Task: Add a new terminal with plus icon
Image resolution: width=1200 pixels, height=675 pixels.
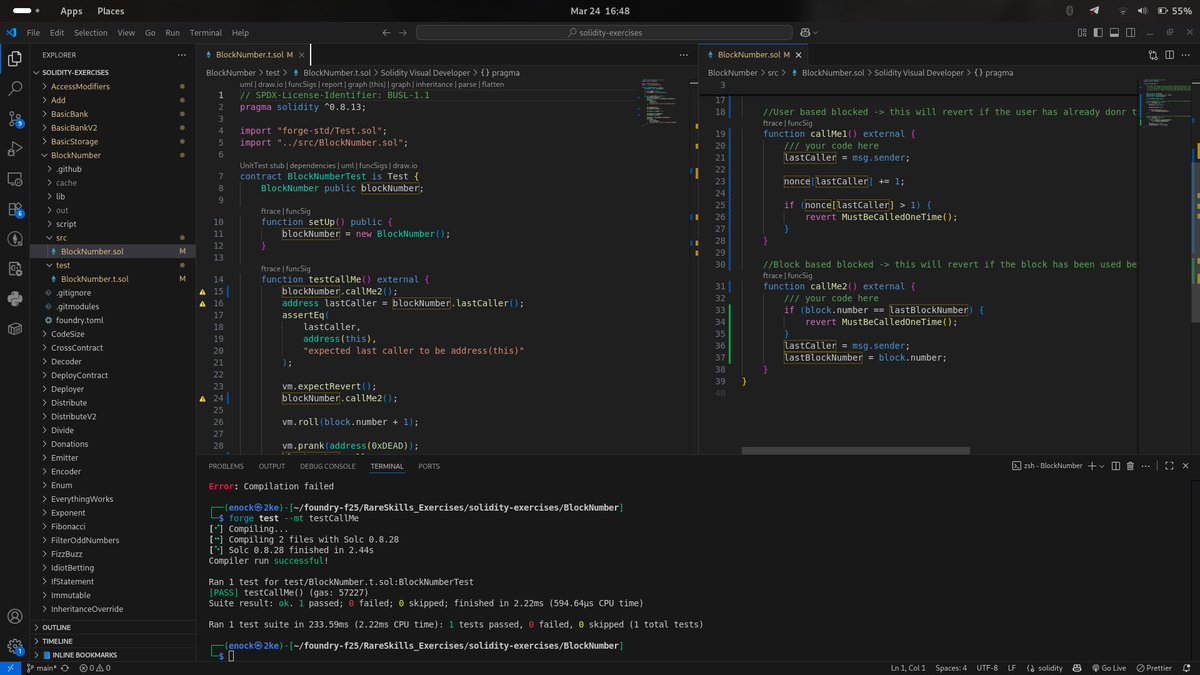Action: [1091, 466]
